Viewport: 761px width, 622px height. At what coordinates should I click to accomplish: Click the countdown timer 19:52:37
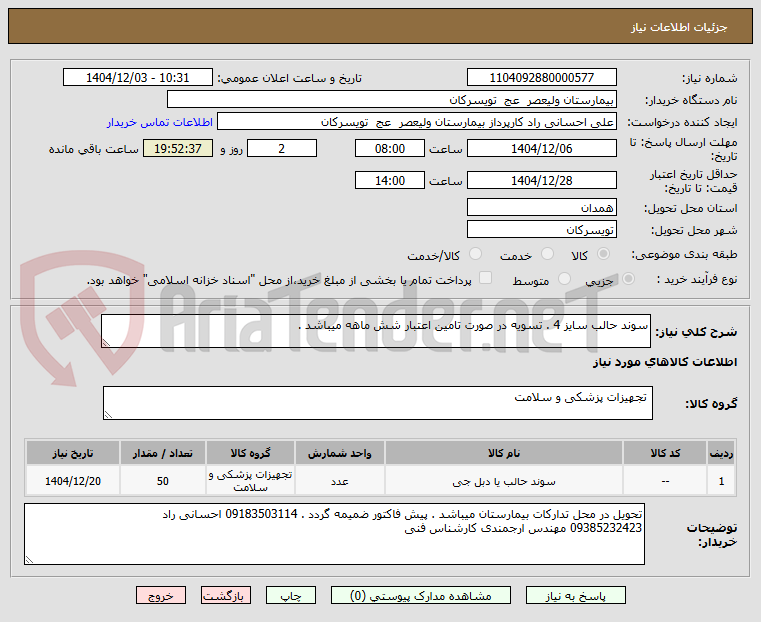pyautogui.click(x=178, y=148)
